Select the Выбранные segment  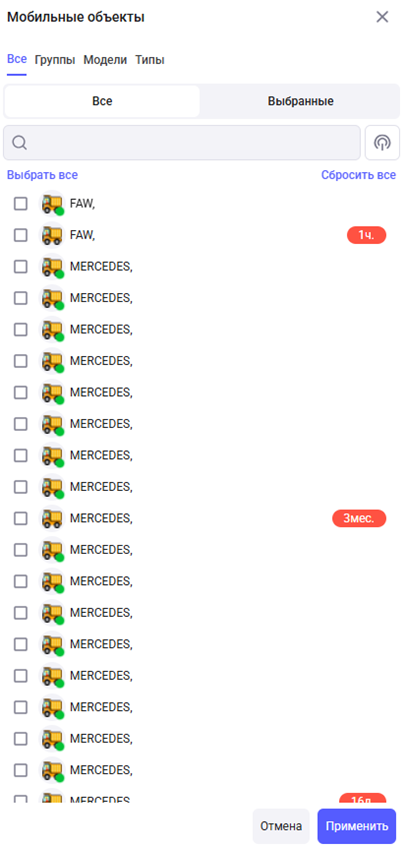pos(301,101)
